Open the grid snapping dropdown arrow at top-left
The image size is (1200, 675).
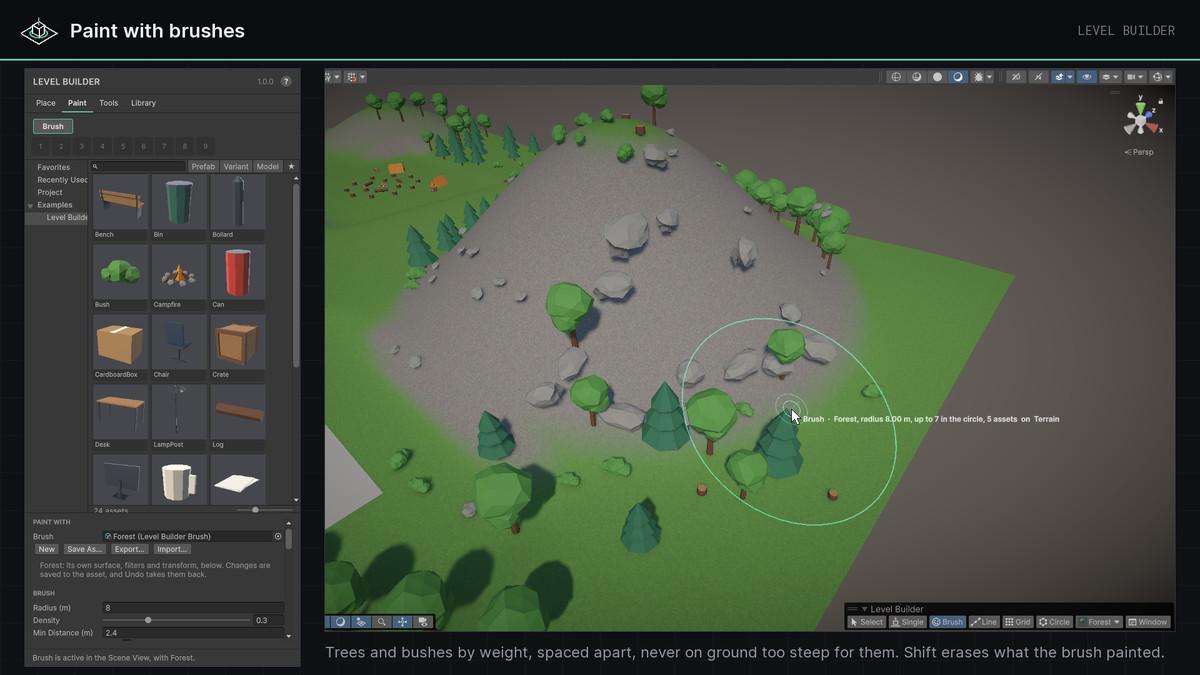pyautogui.click(x=362, y=77)
